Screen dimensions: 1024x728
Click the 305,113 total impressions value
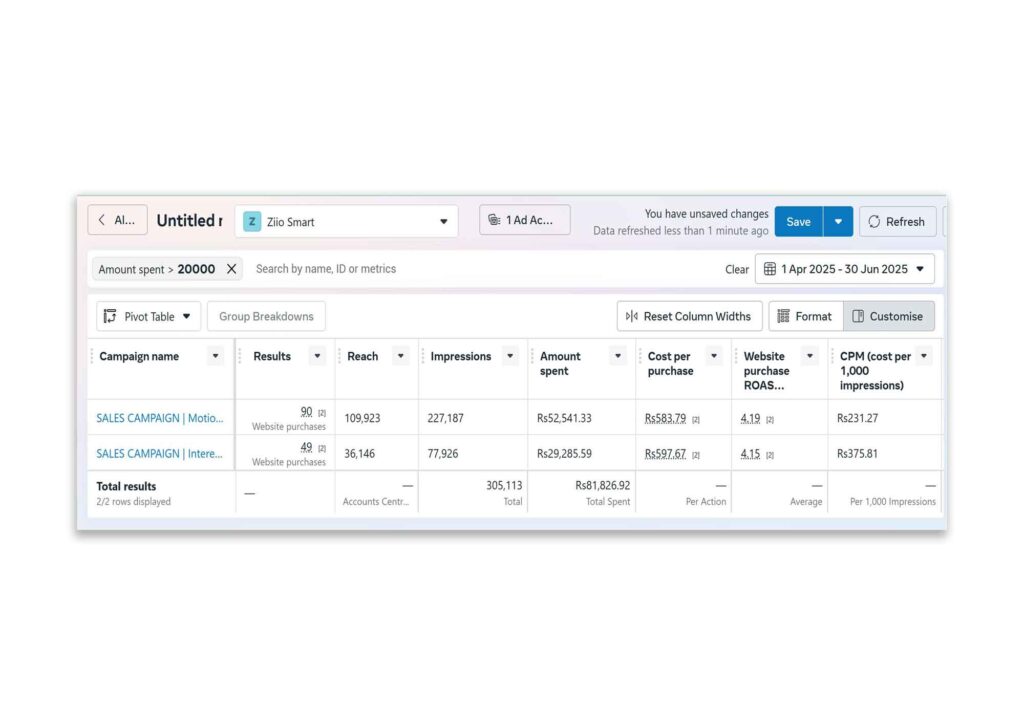(504, 485)
